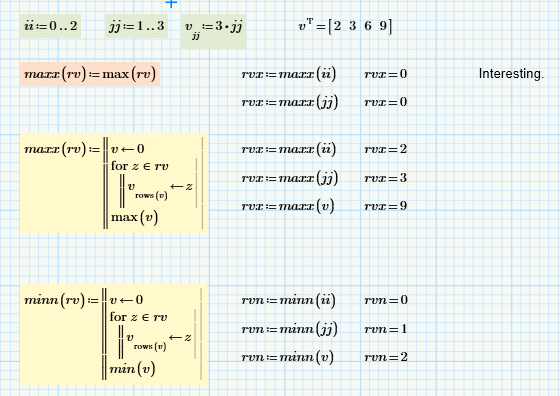
Task: Click the pink maxx(rv):=max(rv) definition
Action: [x=90, y=74]
